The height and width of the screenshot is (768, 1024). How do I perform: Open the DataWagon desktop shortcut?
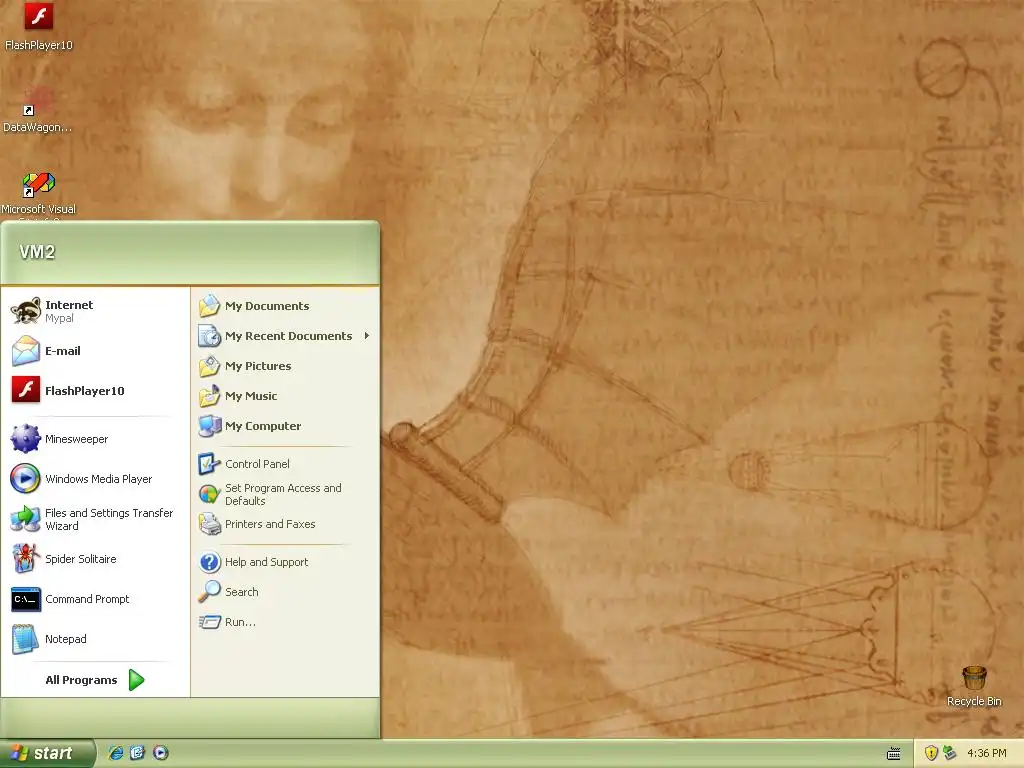[x=38, y=109]
